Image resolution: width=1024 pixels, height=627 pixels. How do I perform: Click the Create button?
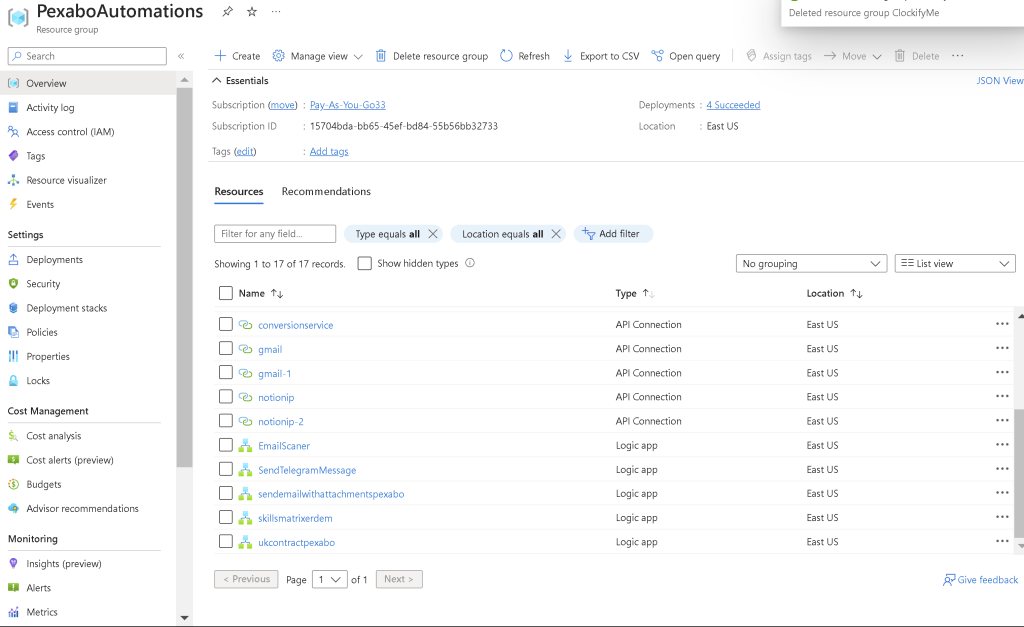(x=238, y=56)
